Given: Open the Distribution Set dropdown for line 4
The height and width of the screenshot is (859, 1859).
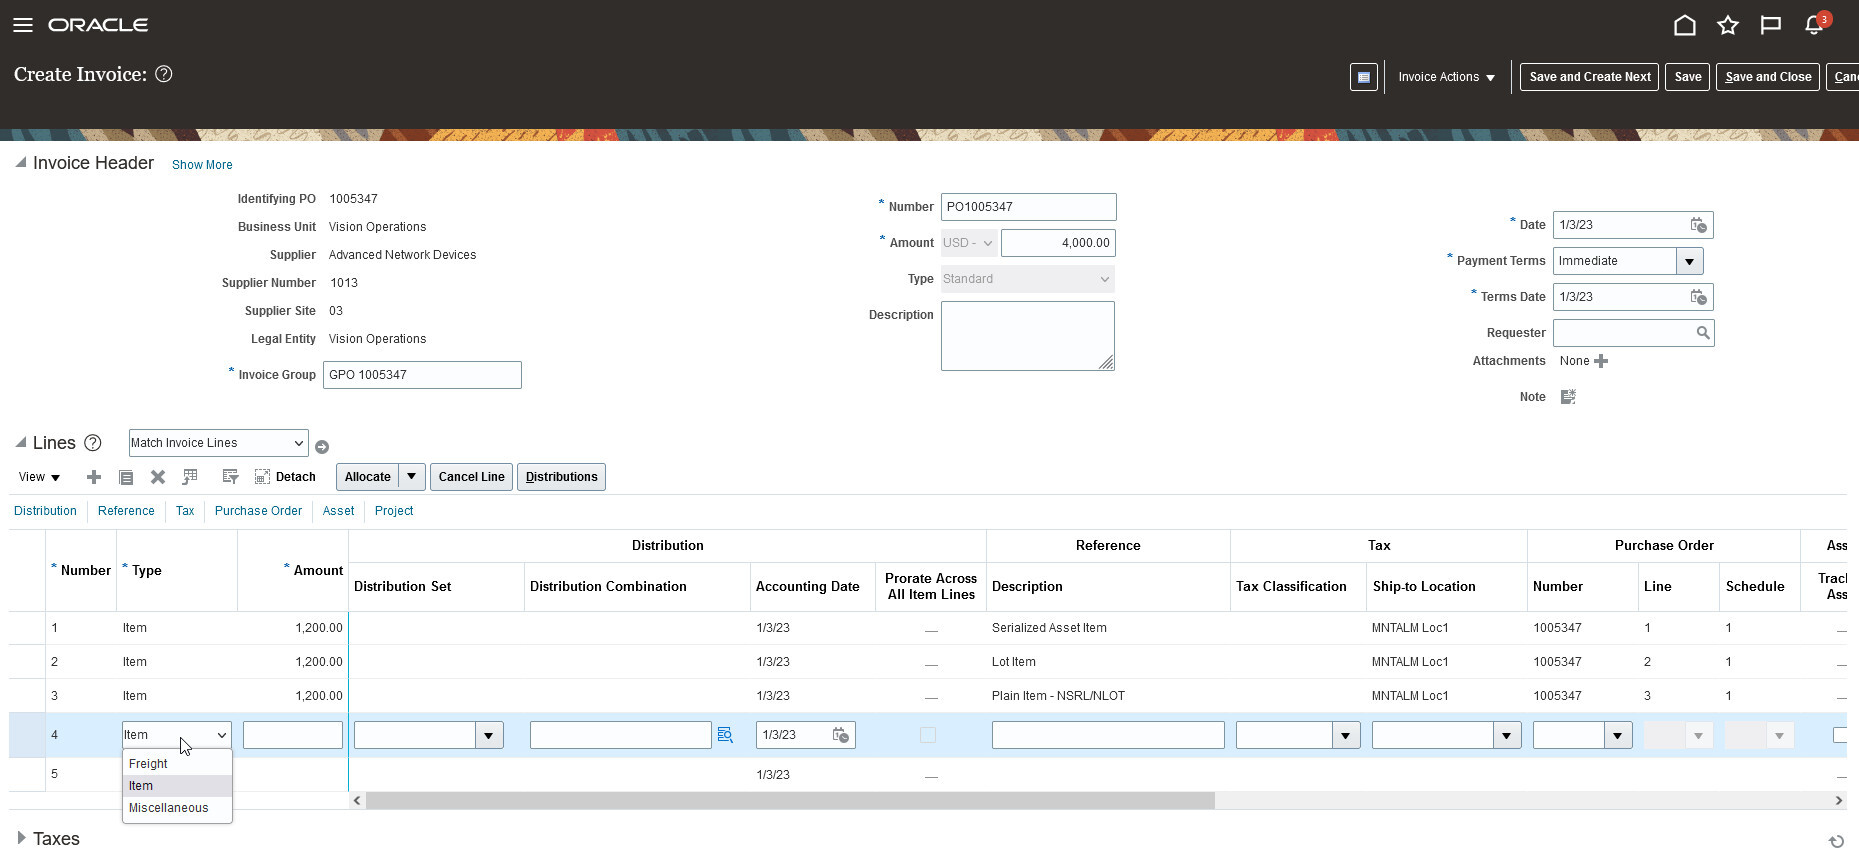Looking at the screenshot, I should click(x=489, y=735).
